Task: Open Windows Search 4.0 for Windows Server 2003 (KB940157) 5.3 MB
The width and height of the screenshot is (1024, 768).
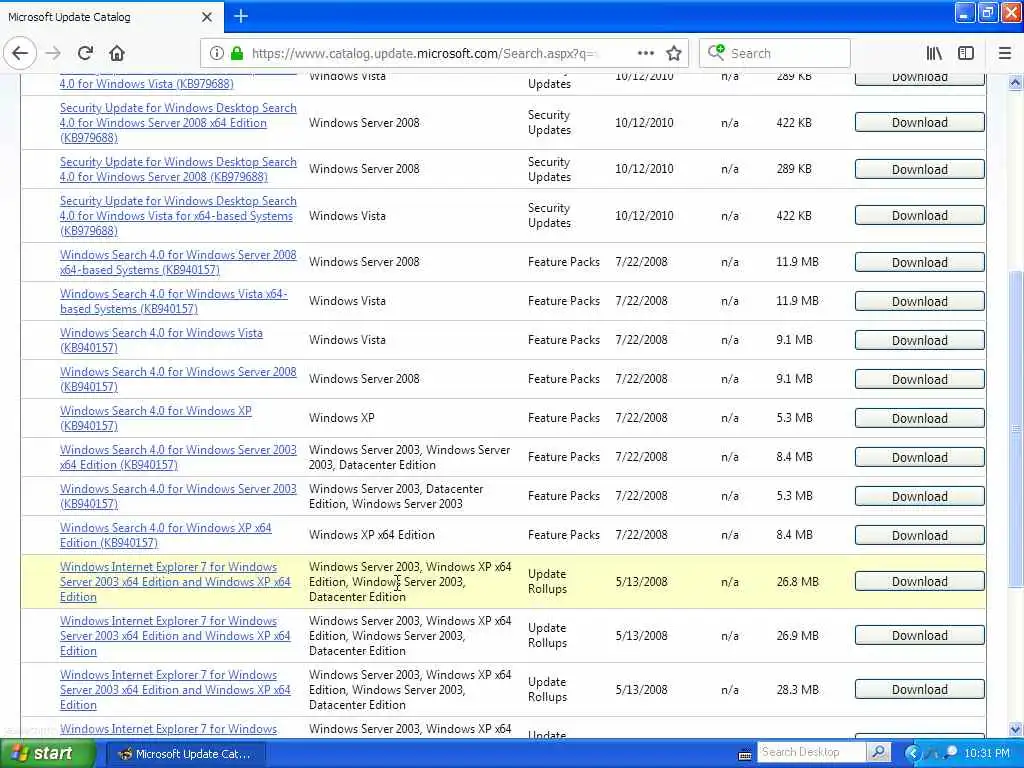Action: tap(178, 496)
